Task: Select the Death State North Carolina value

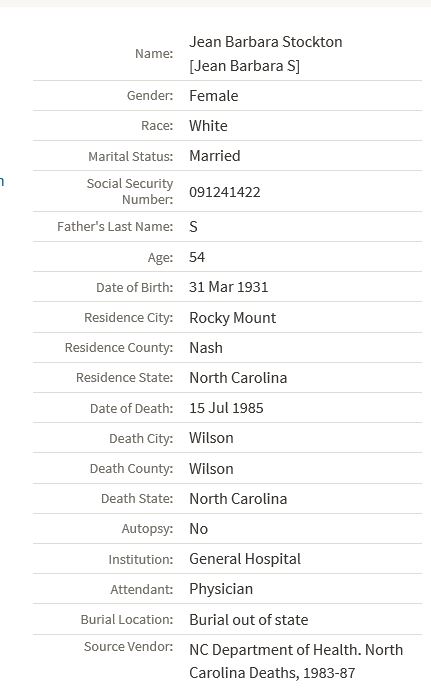Action: (x=238, y=499)
